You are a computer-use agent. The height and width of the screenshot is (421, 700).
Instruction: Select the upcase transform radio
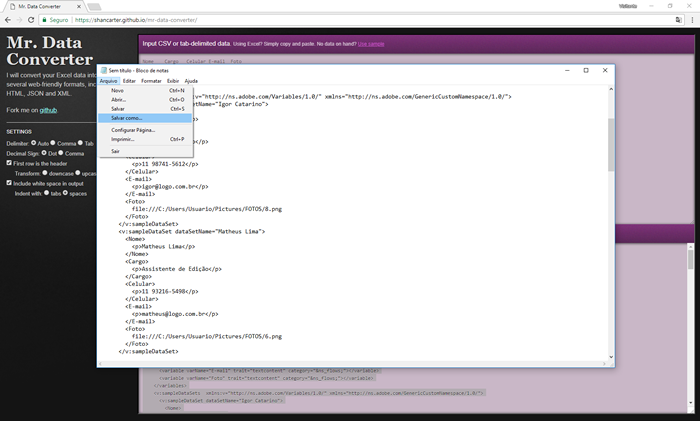pyautogui.click(x=78, y=173)
